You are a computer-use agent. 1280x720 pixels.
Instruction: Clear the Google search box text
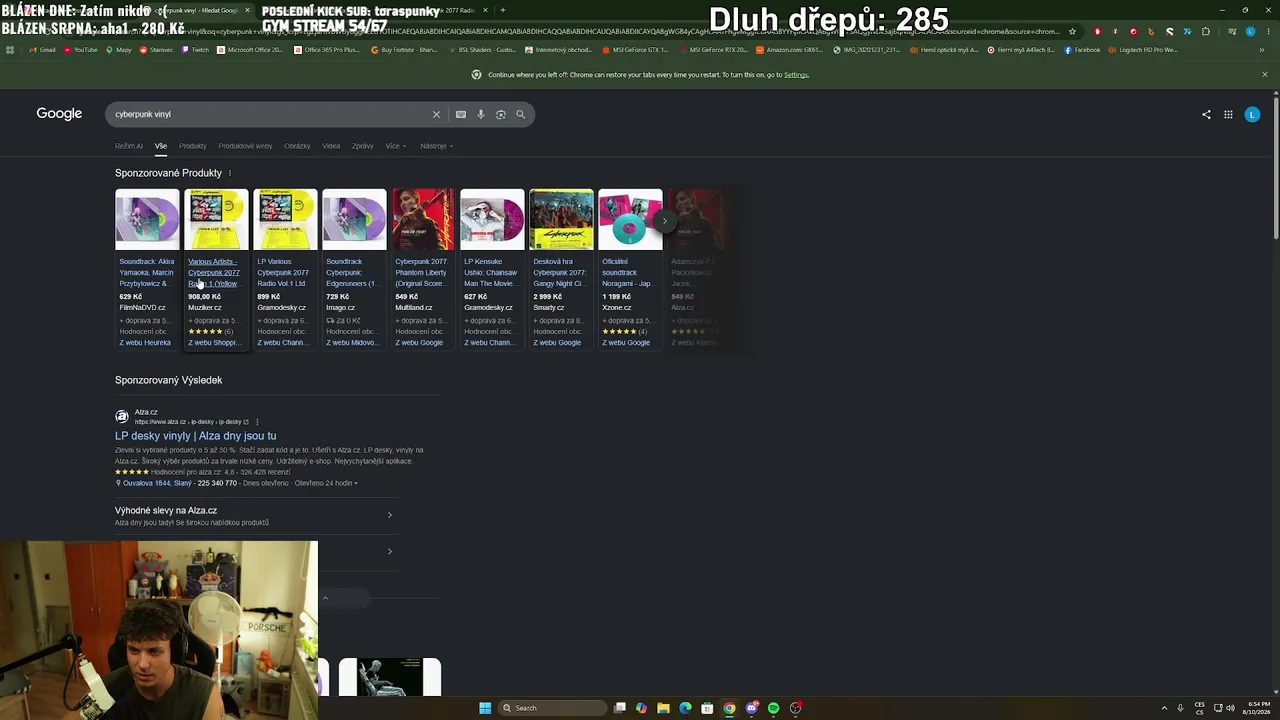tap(436, 114)
